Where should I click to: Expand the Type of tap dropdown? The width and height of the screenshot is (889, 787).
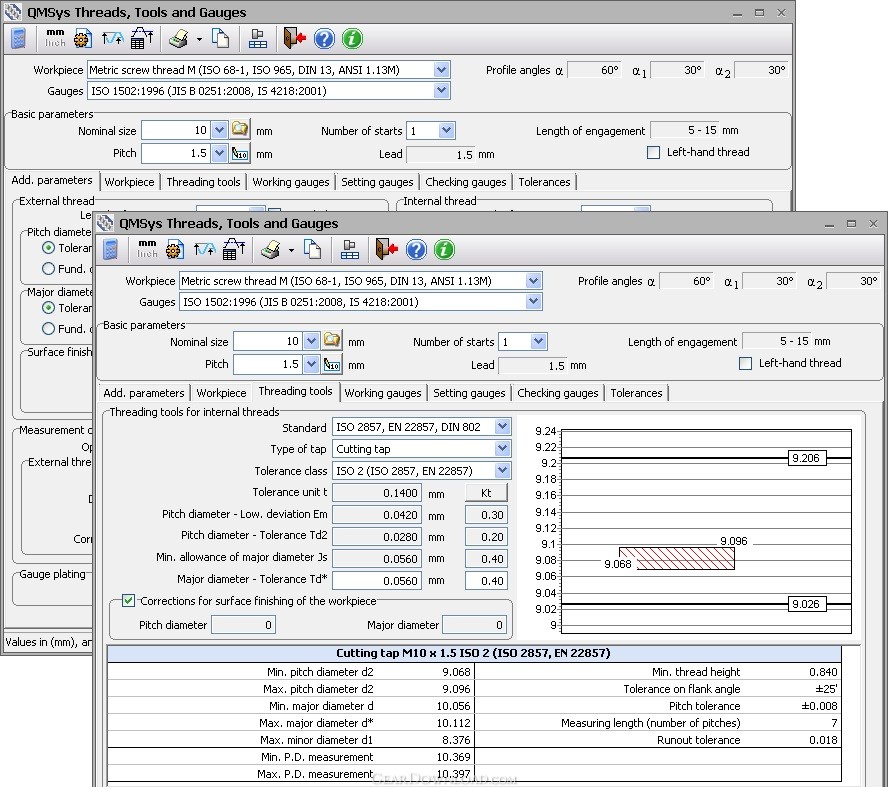click(x=502, y=448)
